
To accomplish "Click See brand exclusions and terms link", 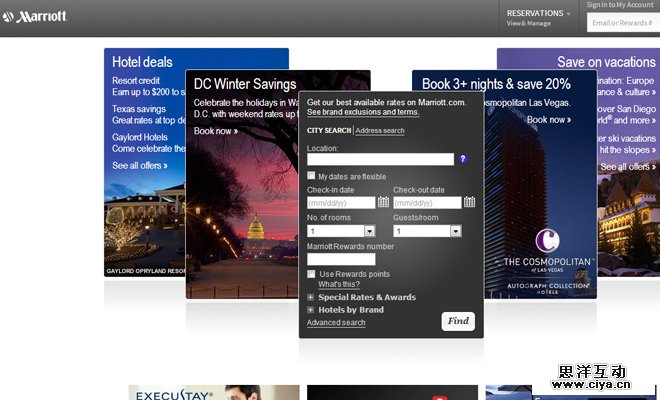I will 363,112.
